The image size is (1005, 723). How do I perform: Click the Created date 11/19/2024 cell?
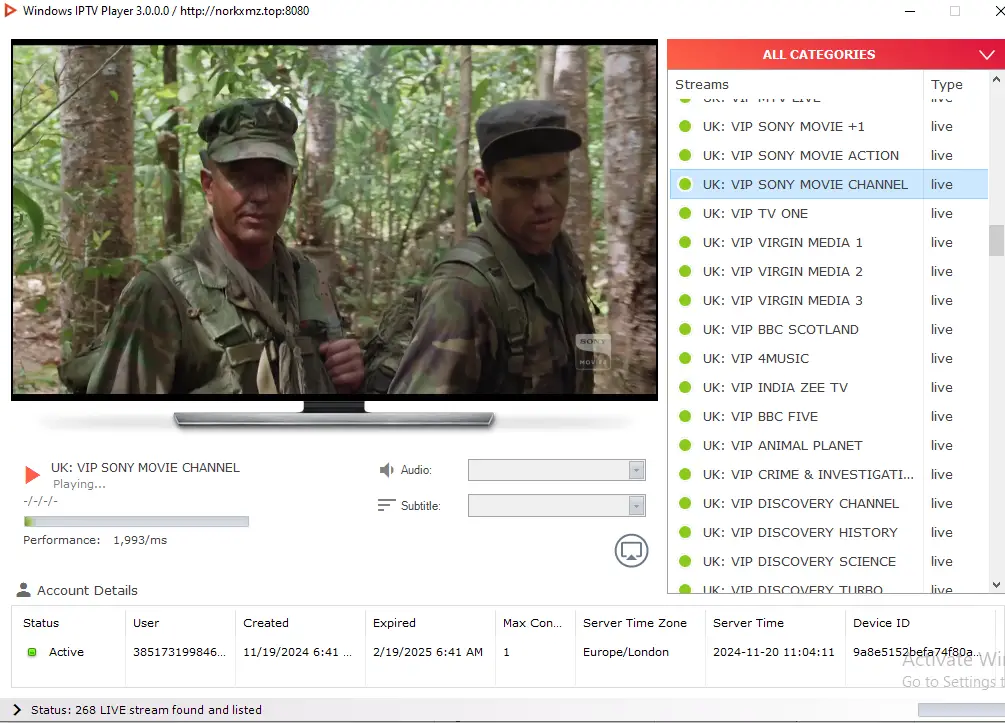(x=297, y=652)
